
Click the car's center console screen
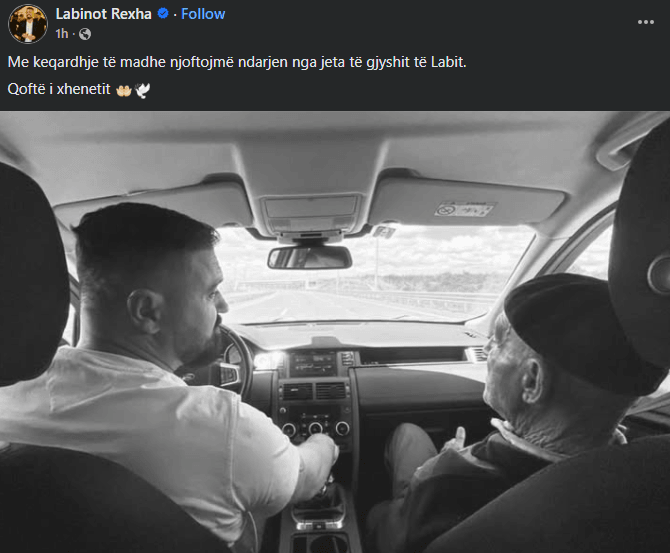[313, 364]
